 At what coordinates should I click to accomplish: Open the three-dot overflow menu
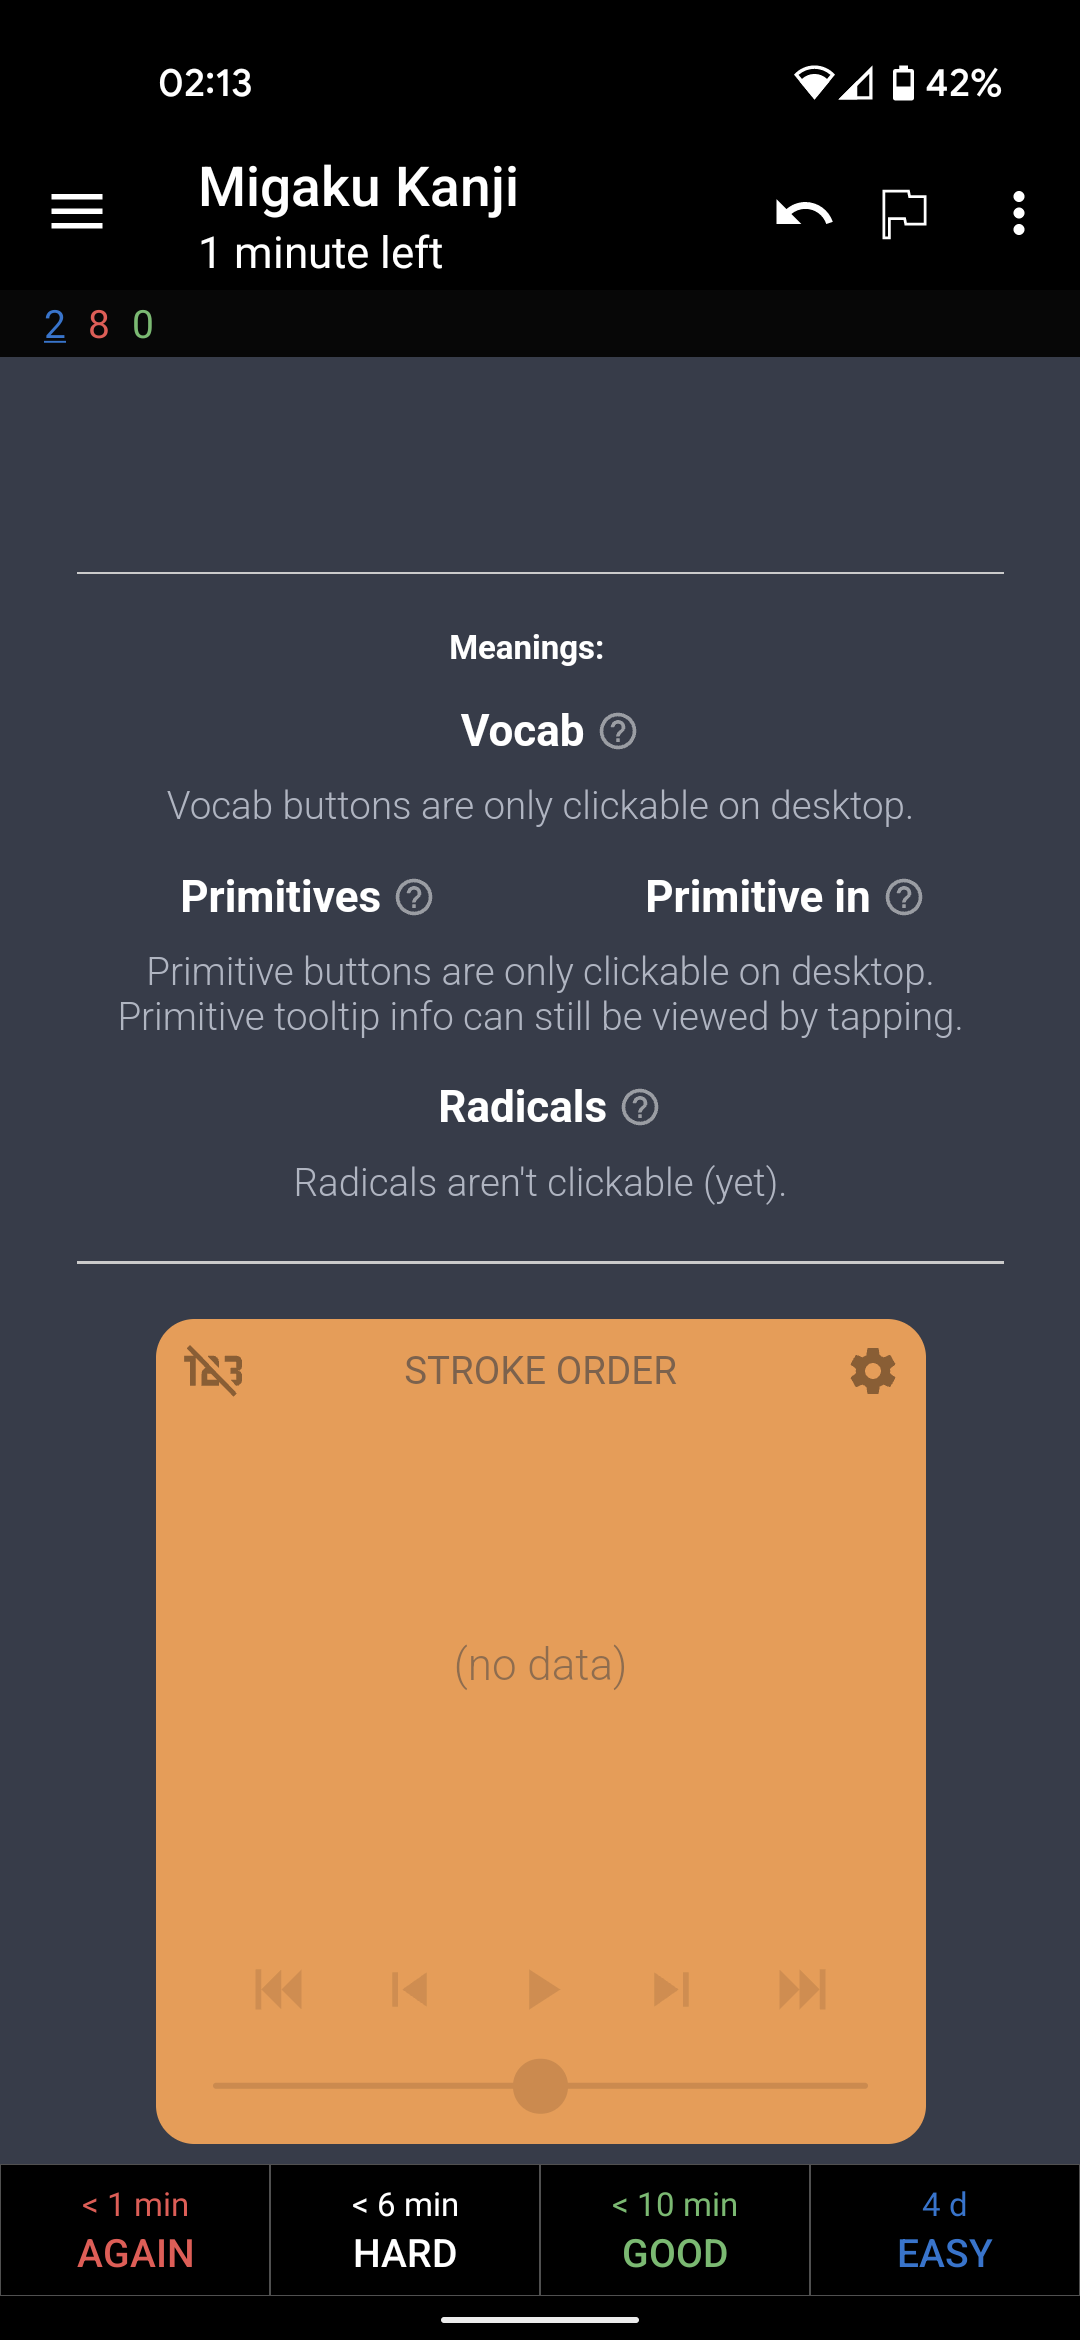1019,211
